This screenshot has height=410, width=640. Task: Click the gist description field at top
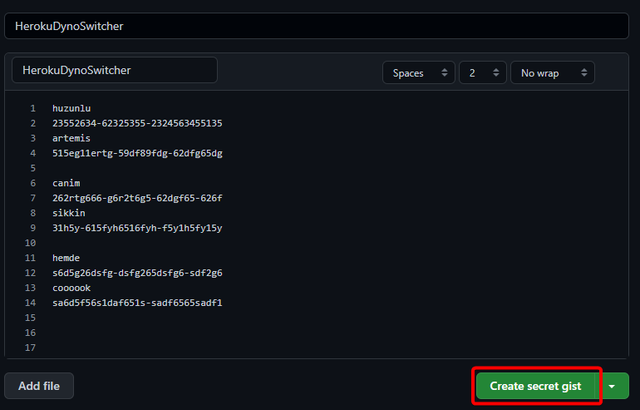[x=320, y=25]
